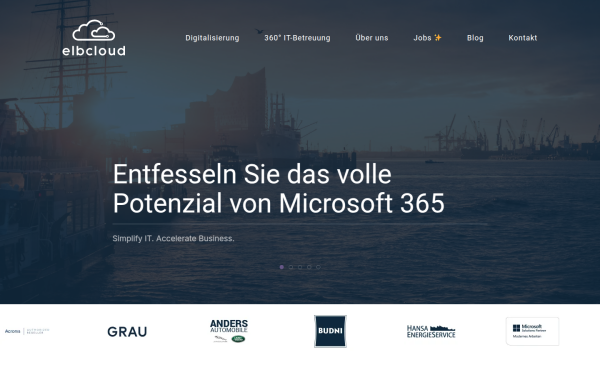
Task: Open the Jobs navigation link
Action: 427,38
